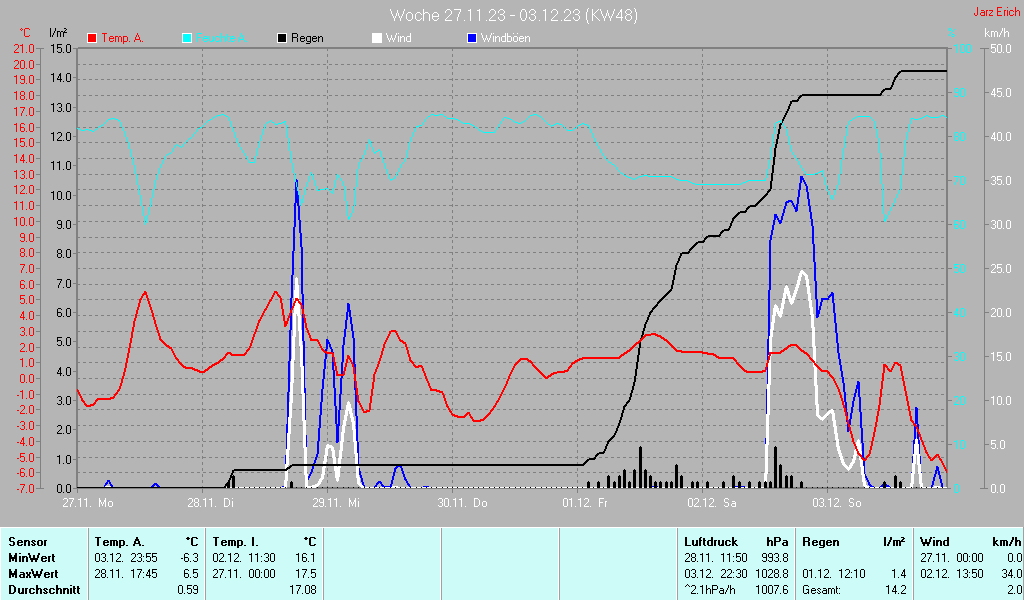Click the Temp. A. legend label

click(122, 39)
